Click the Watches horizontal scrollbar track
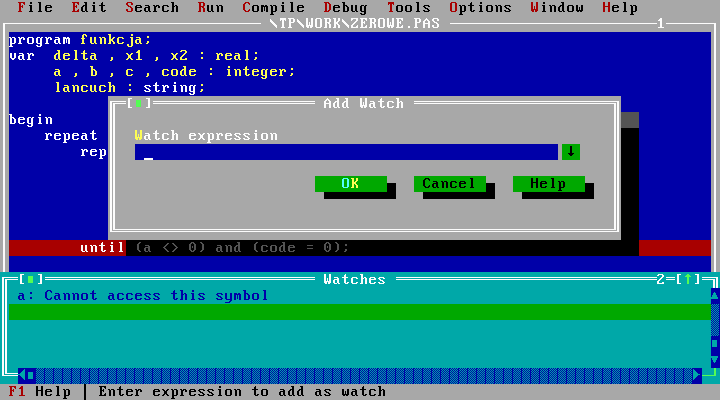The width and height of the screenshot is (720, 400). [x=360, y=375]
